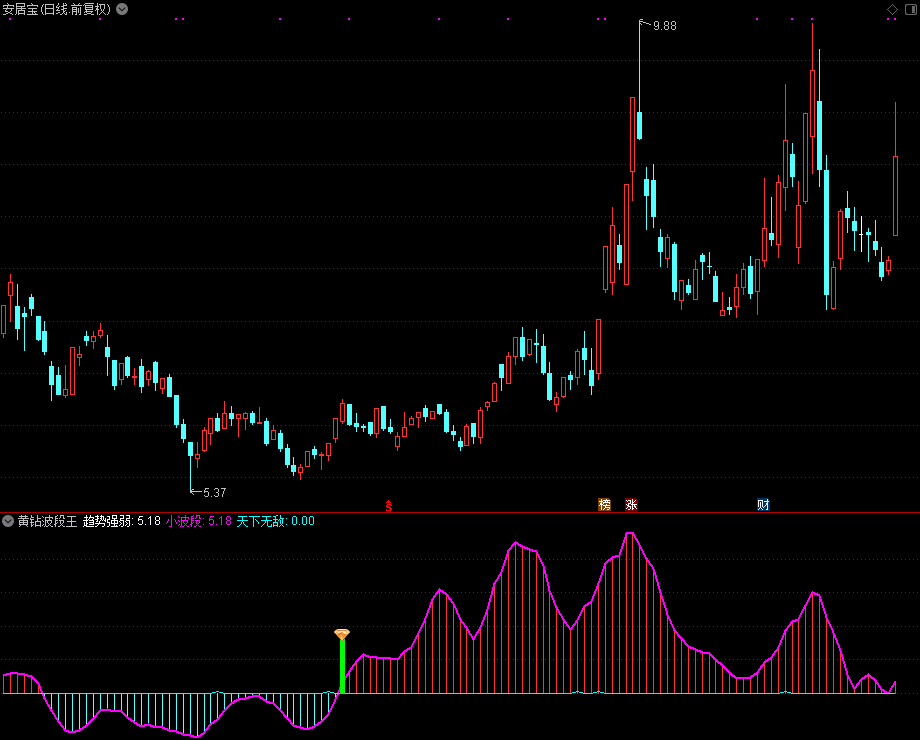Toggle the side panel icon at top right
Viewport: 920px width, 740px height.
tap(911, 9)
